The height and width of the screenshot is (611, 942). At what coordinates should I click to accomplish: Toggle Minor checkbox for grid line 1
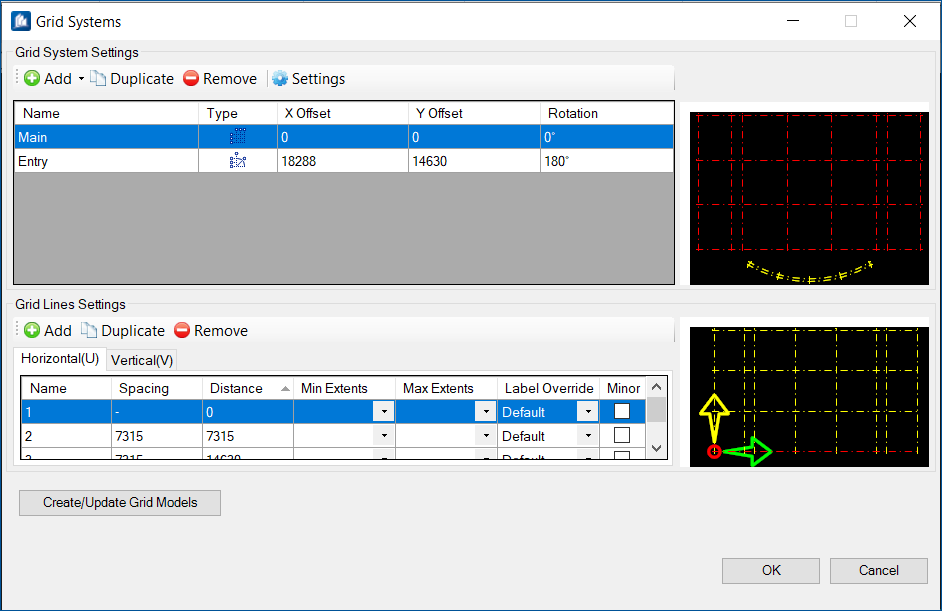pyautogui.click(x=622, y=412)
